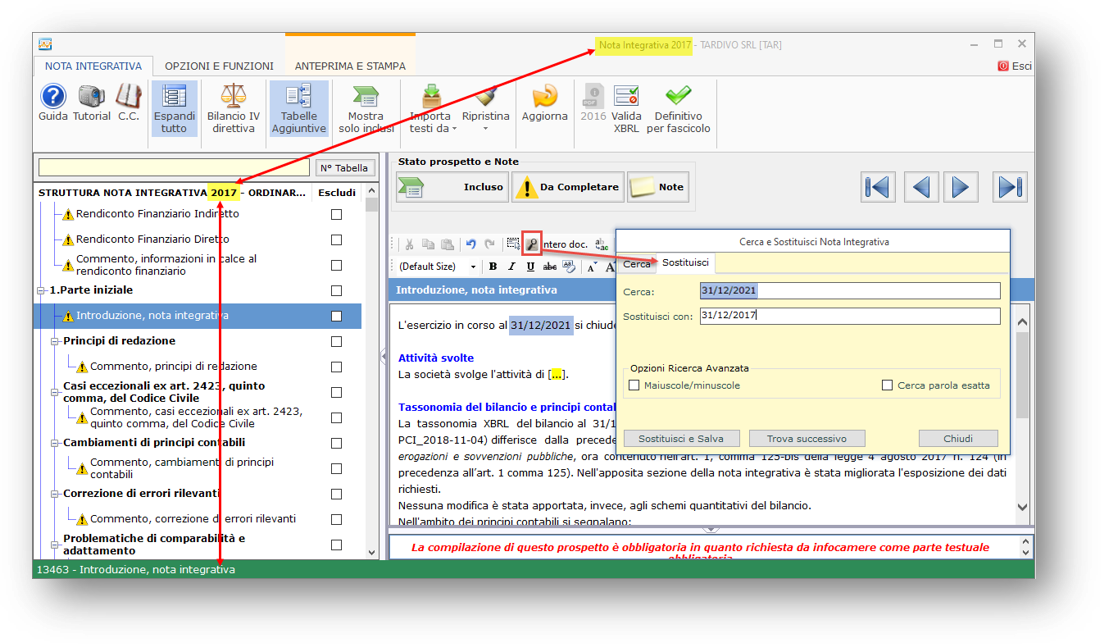Screen dimensions: 1101x644
Task: Click Definitivo per fascicolo checkmark icon
Action: pos(678,96)
